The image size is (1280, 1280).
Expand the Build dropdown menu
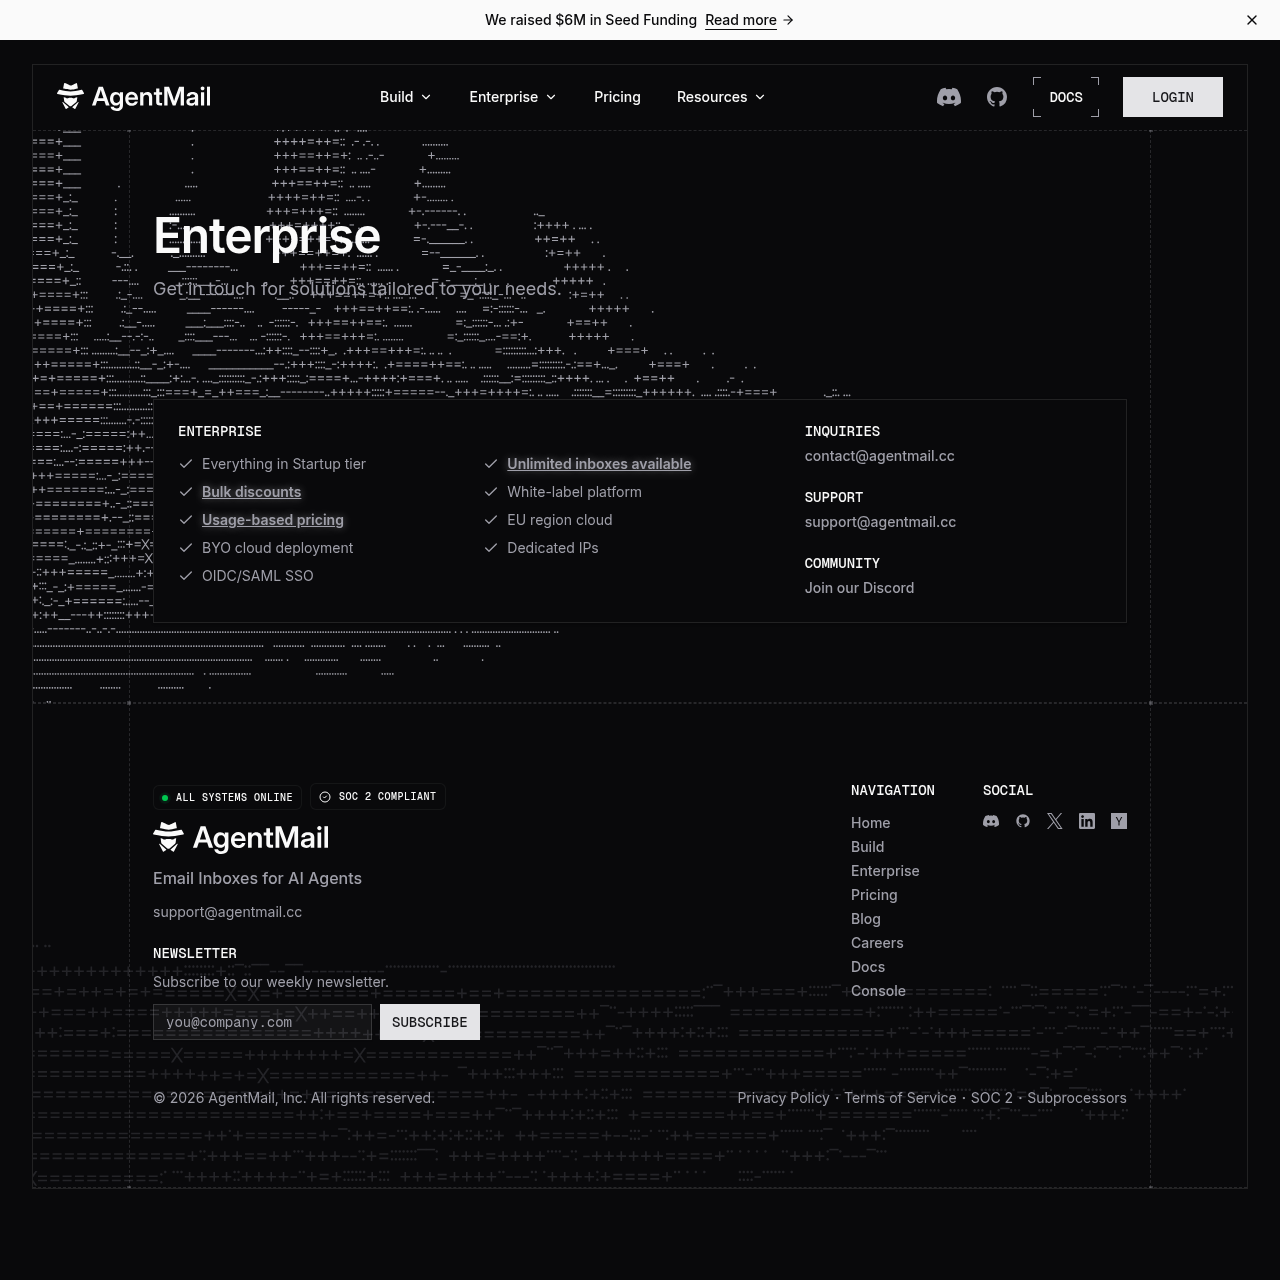coord(406,97)
